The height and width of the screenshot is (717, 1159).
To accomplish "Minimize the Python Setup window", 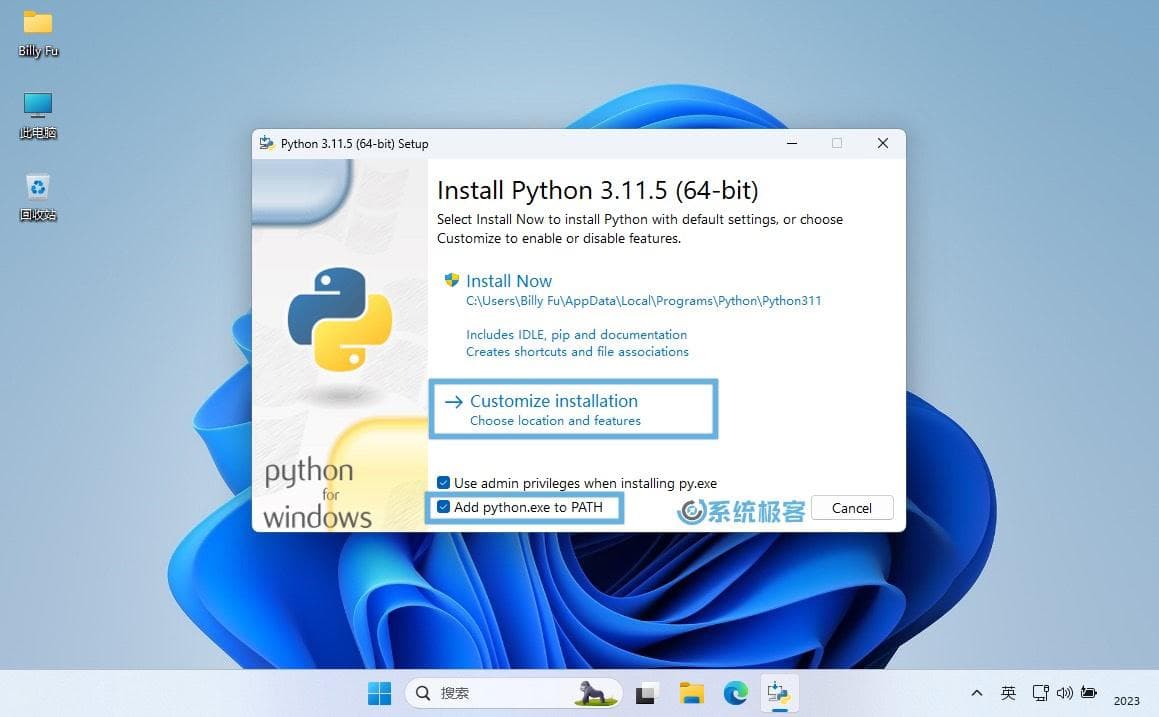I will click(792, 143).
